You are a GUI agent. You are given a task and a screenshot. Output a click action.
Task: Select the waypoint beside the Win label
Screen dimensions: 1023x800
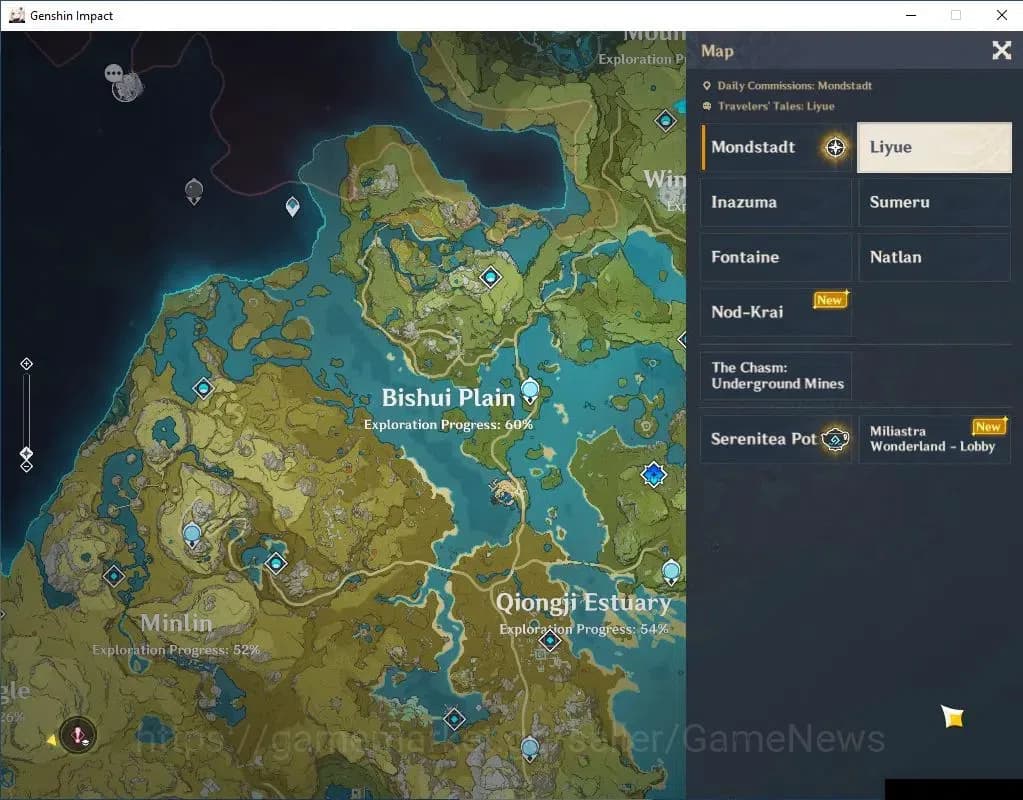(665, 120)
